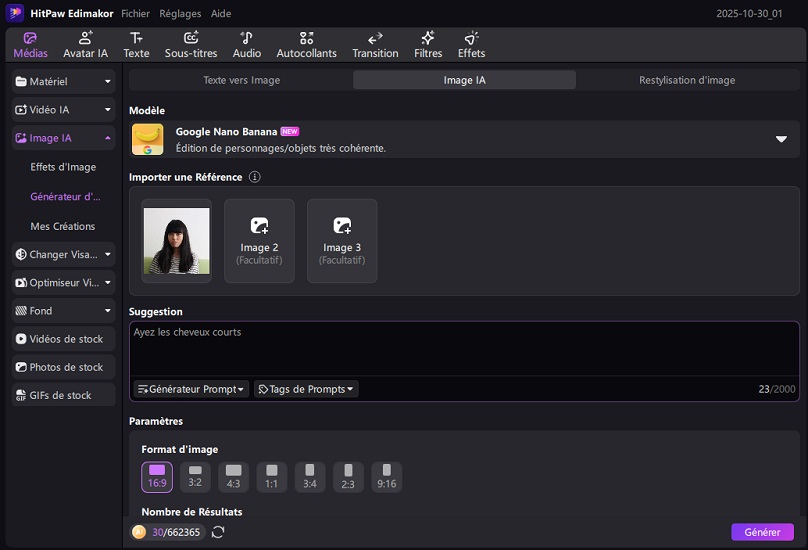This screenshot has height=550, width=808.
Task: Expand the model selection dropdown
Action: [781, 139]
